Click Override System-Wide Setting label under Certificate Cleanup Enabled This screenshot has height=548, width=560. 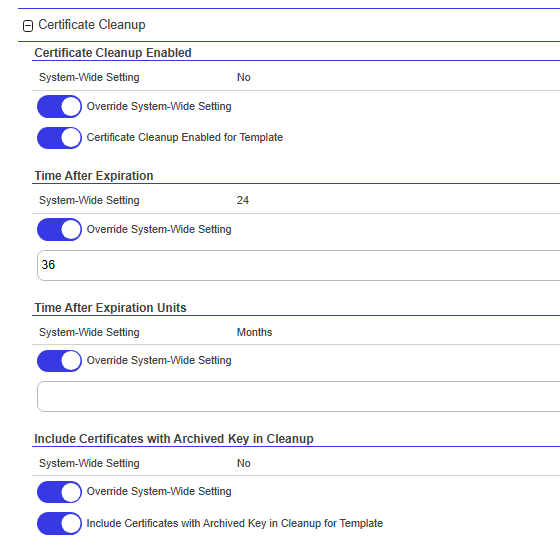coord(159,106)
